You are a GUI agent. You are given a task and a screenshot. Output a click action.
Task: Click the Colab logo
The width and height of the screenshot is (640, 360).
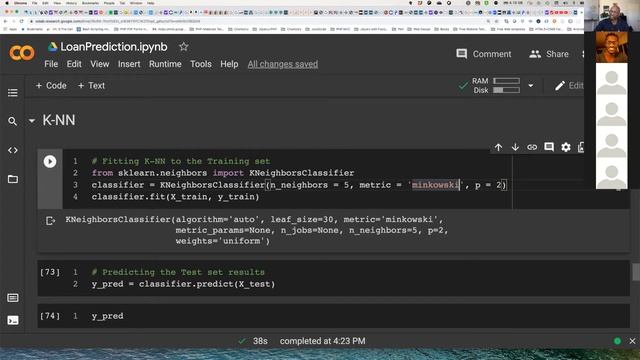coord(22,53)
